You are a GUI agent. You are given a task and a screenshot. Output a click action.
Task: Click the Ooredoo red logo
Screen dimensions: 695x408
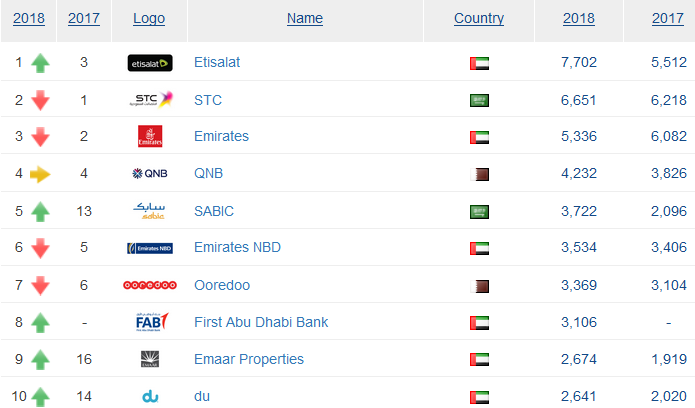(150, 285)
